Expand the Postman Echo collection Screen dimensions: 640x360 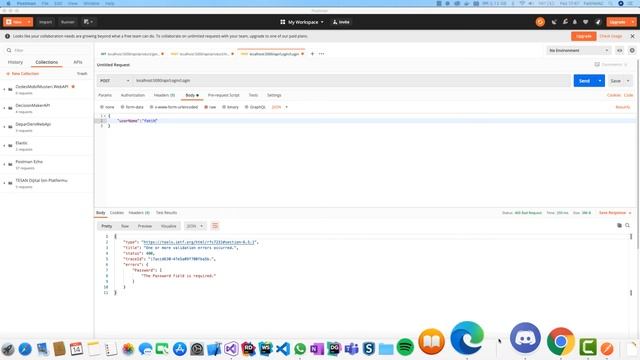(x=5, y=164)
